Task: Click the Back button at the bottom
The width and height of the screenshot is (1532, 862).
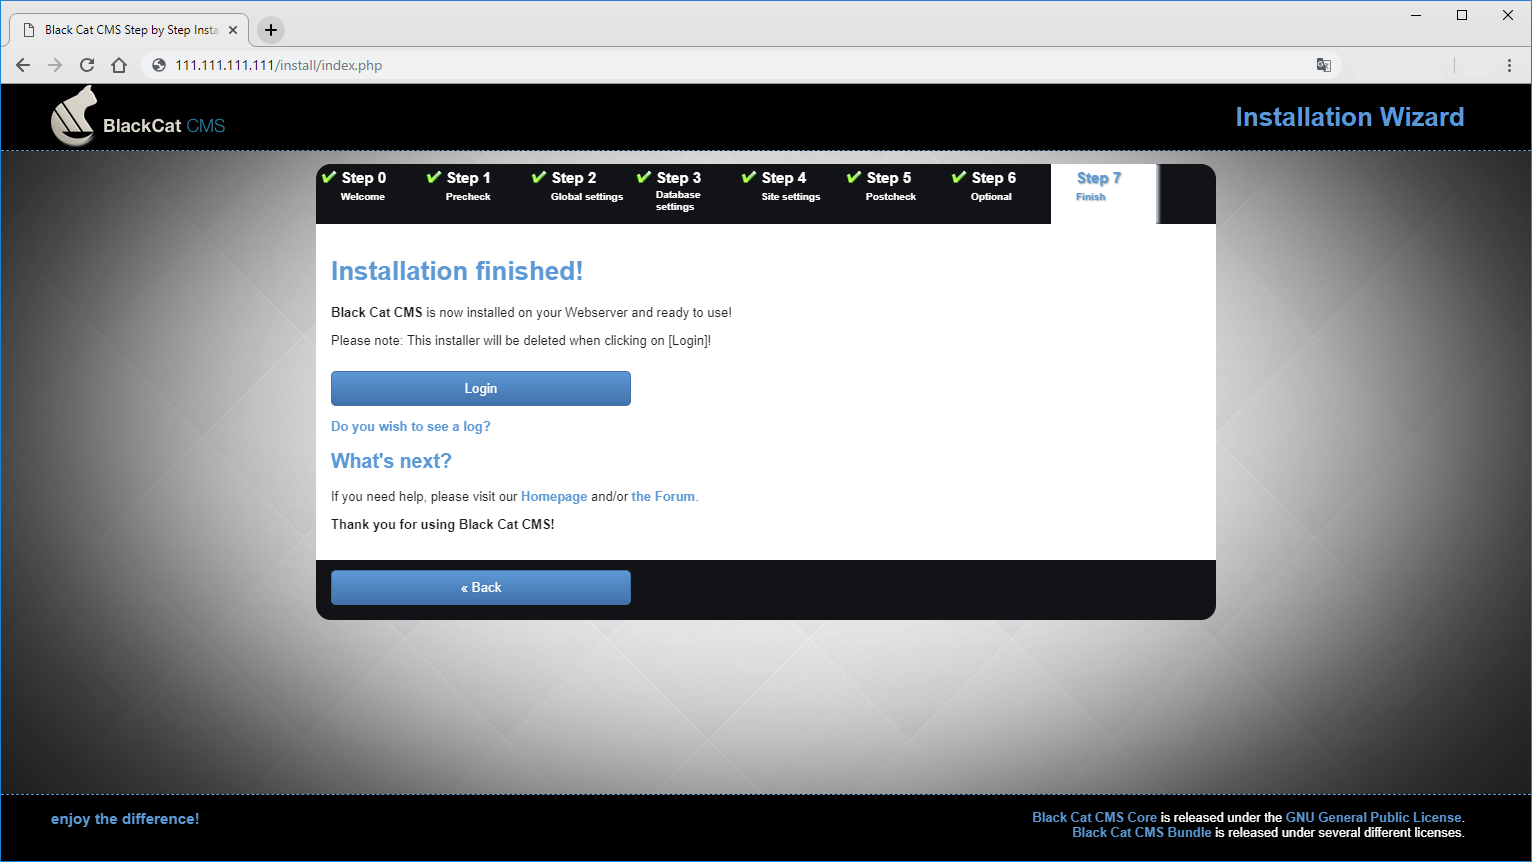Action: click(480, 587)
